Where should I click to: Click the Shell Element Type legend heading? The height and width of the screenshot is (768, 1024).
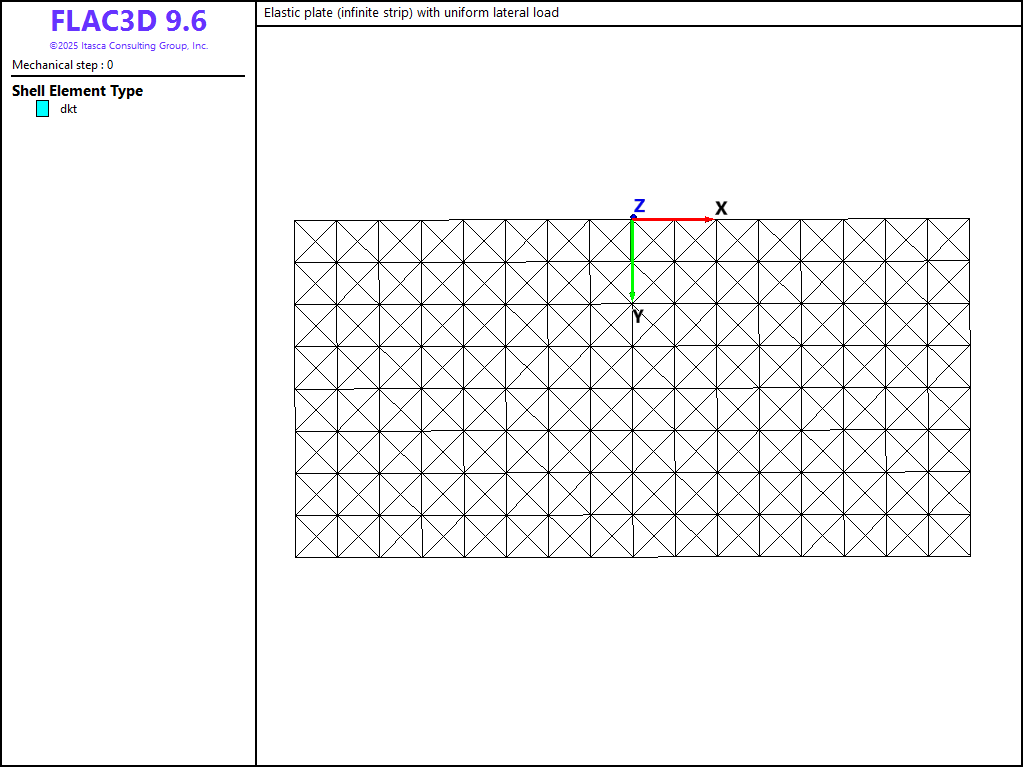click(x=77, y=91)
